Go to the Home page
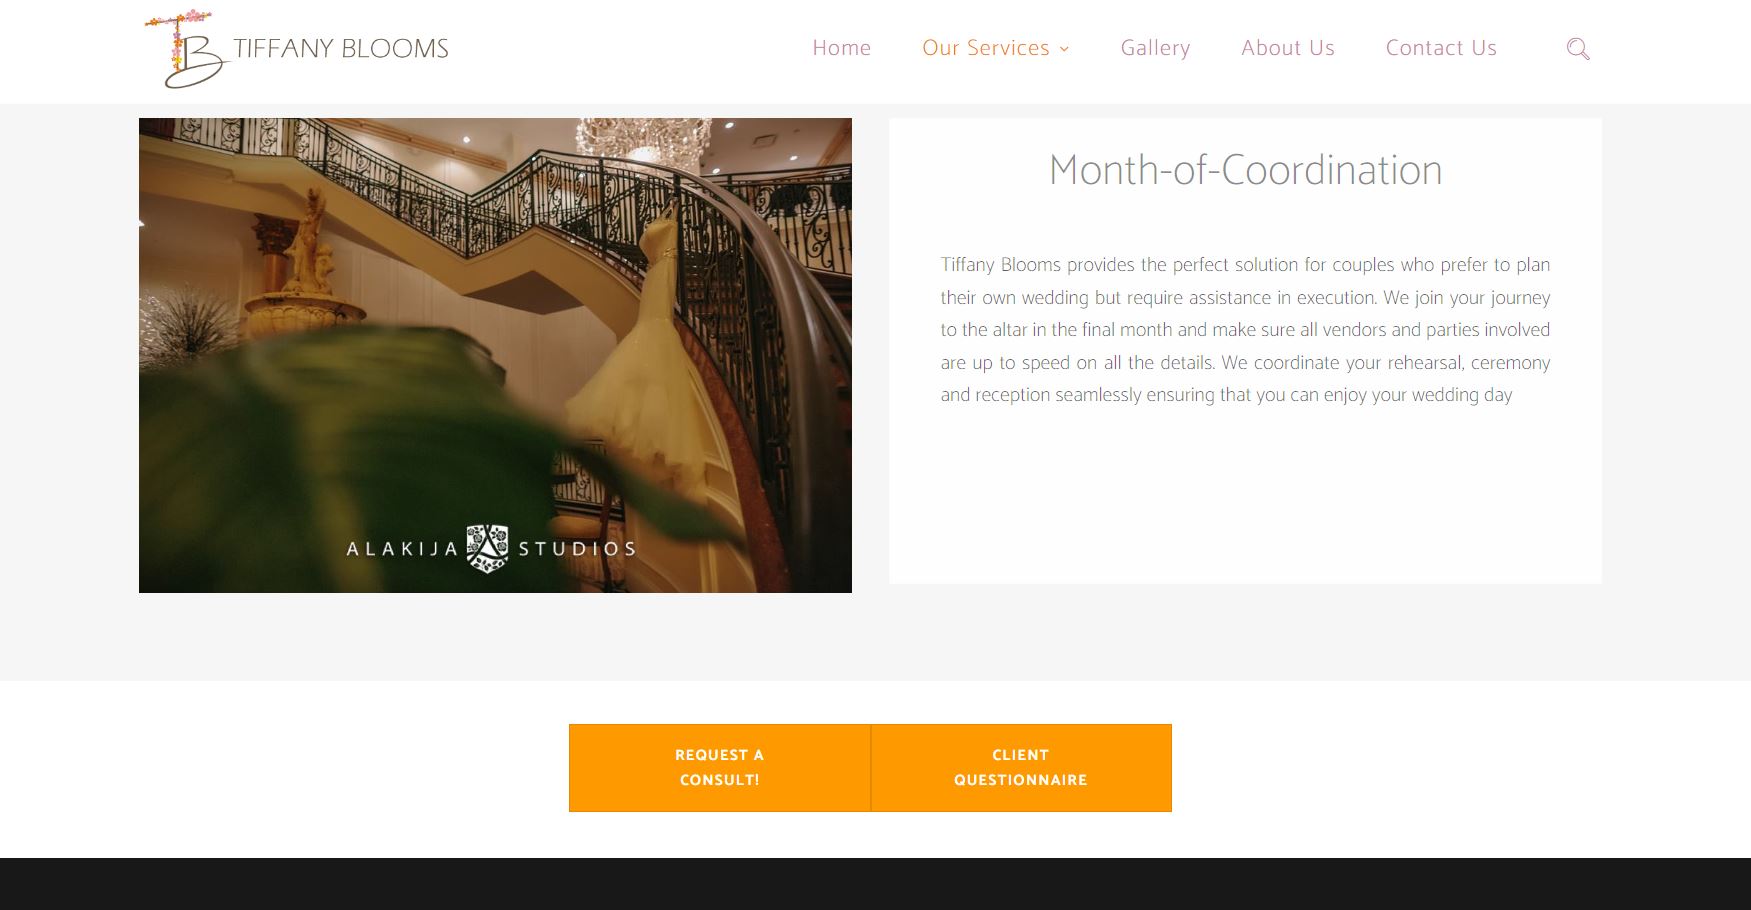 pos(841,48)
